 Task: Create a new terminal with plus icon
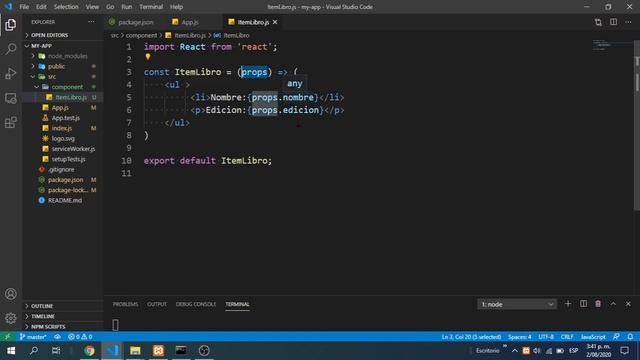[568, 304]
